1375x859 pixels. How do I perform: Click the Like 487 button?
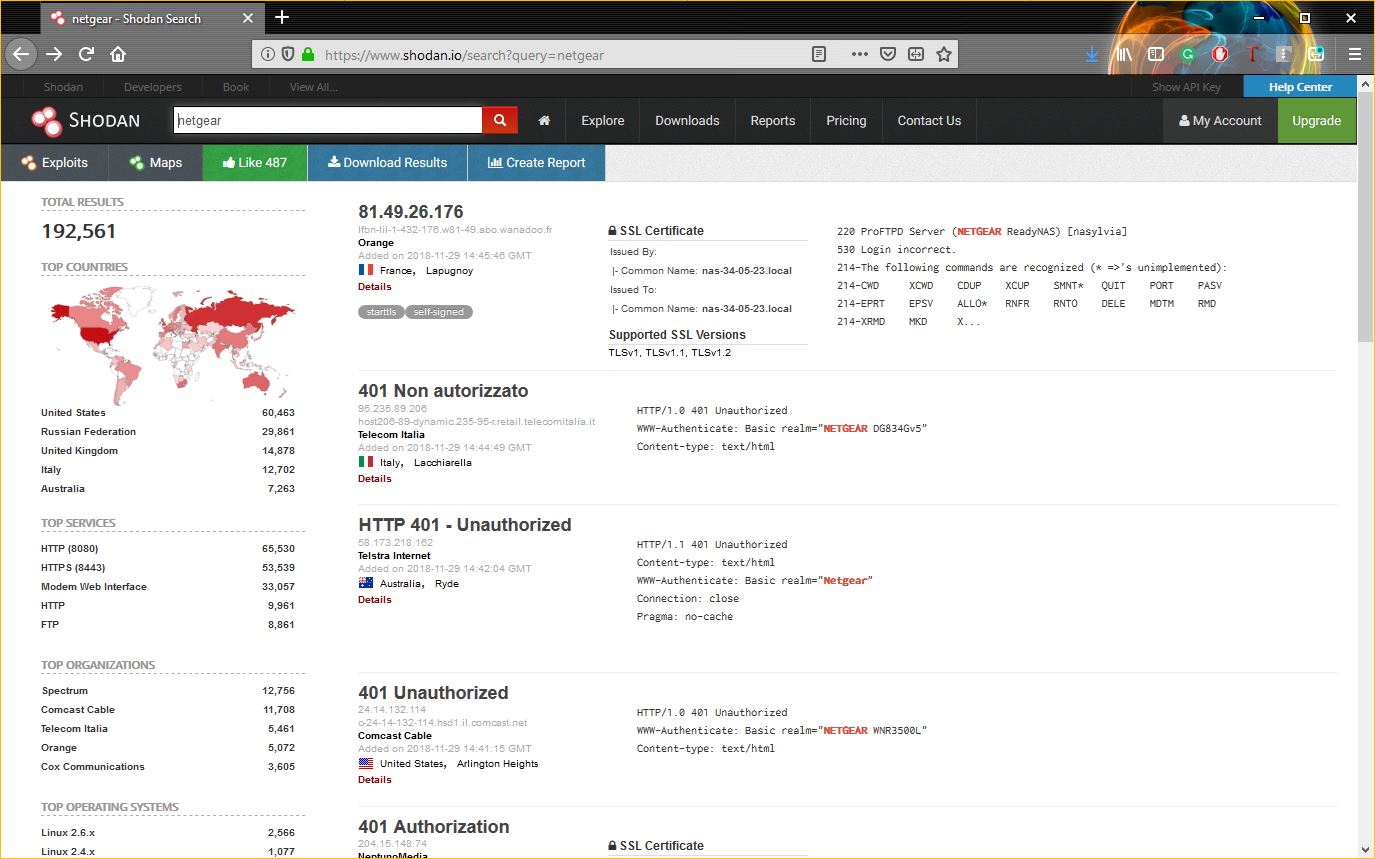[x=255, y=162]
